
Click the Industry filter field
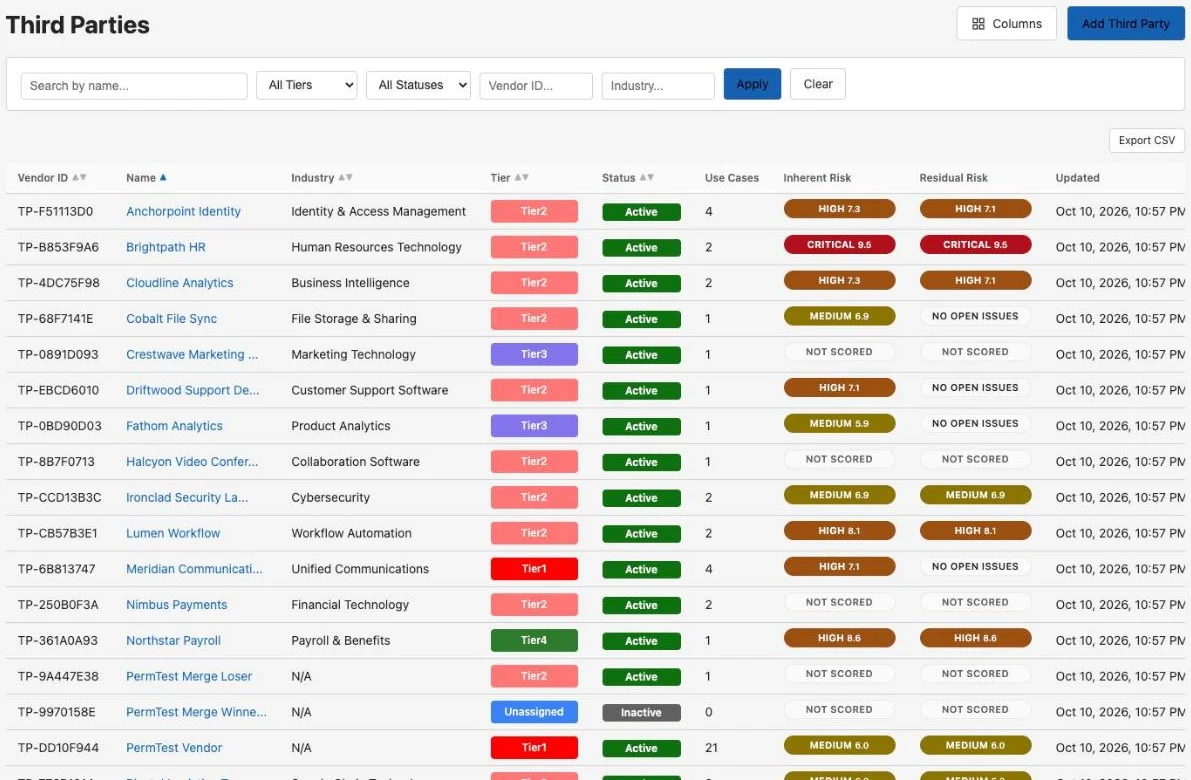(x=658, y=86)
